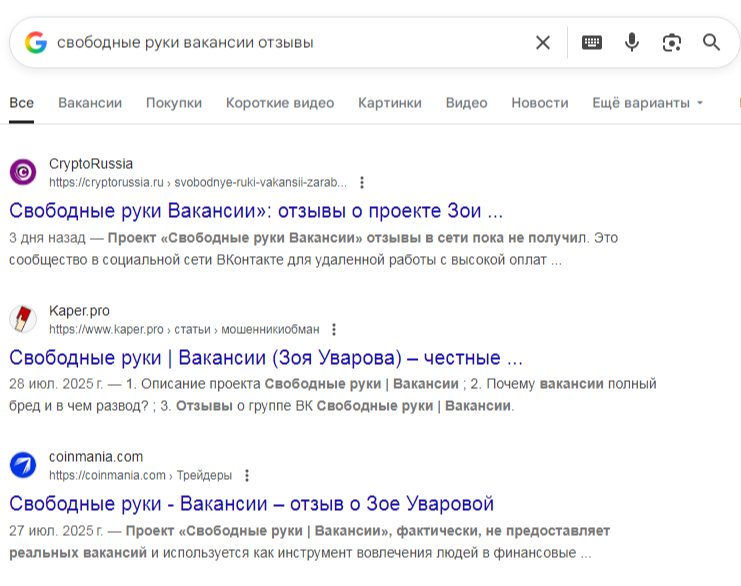Click the snippet date '28 июл. 2025 г.'
The width and height of the screenshot is (741, 586).
[56, 384]
